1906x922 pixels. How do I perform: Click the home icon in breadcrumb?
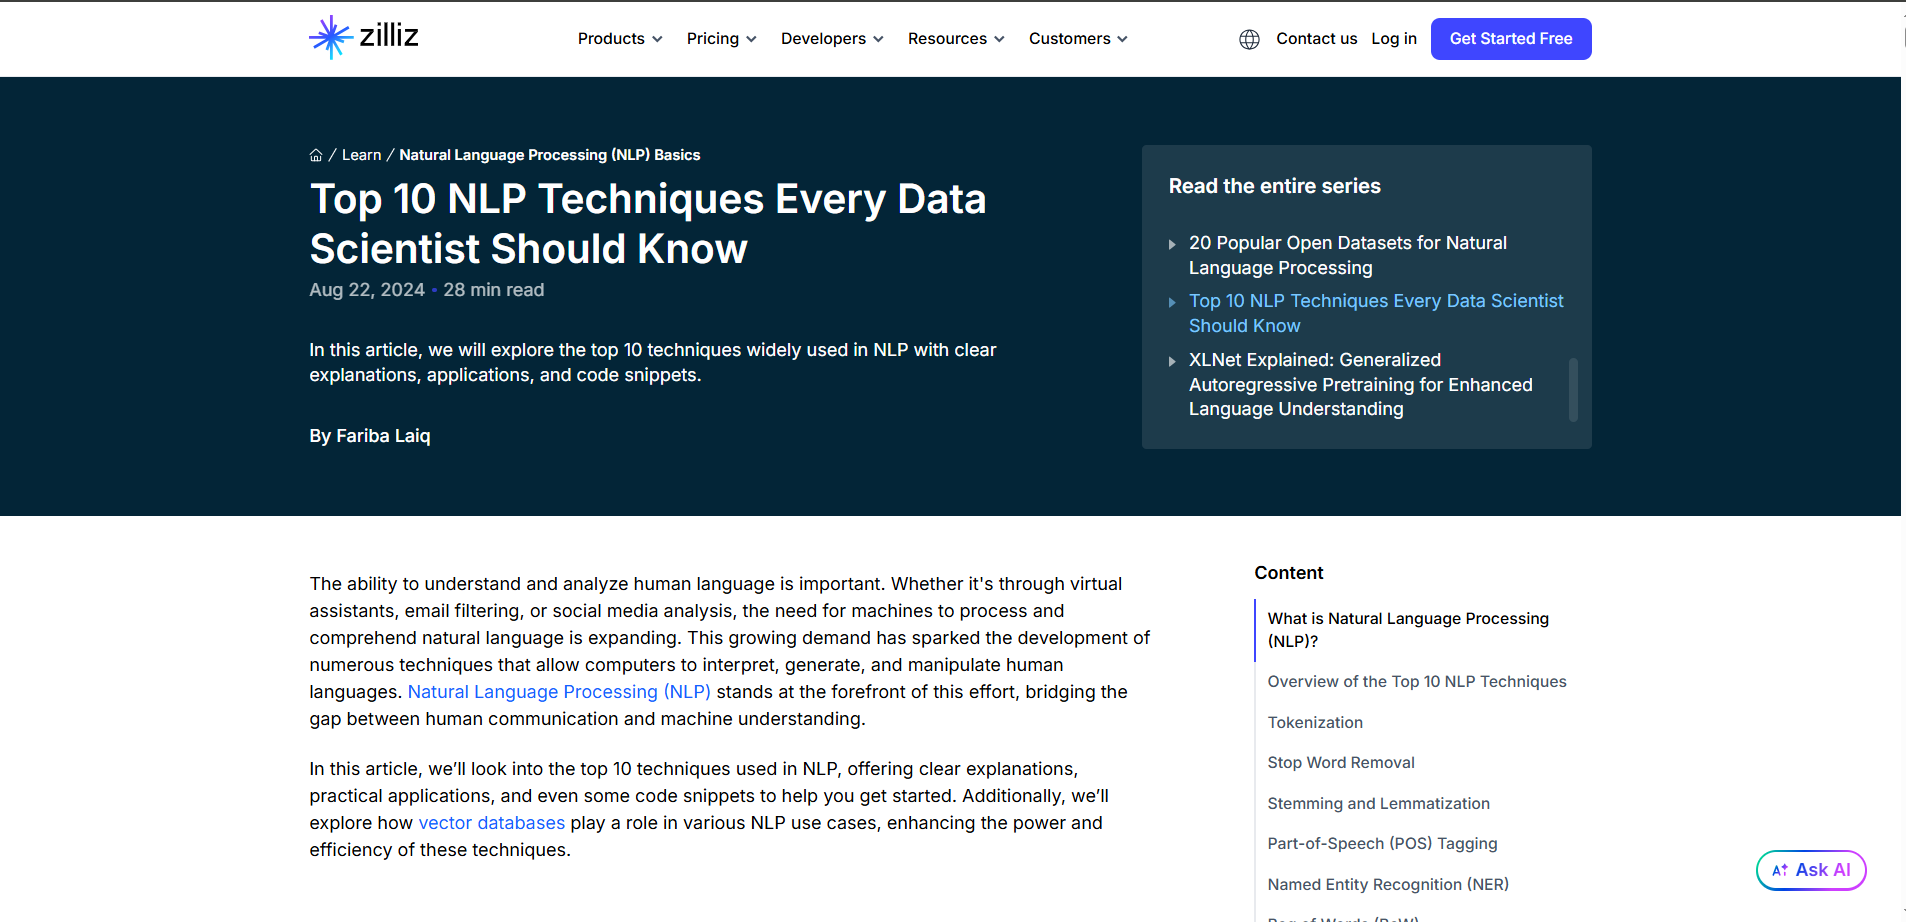click(x=316, y=155)
